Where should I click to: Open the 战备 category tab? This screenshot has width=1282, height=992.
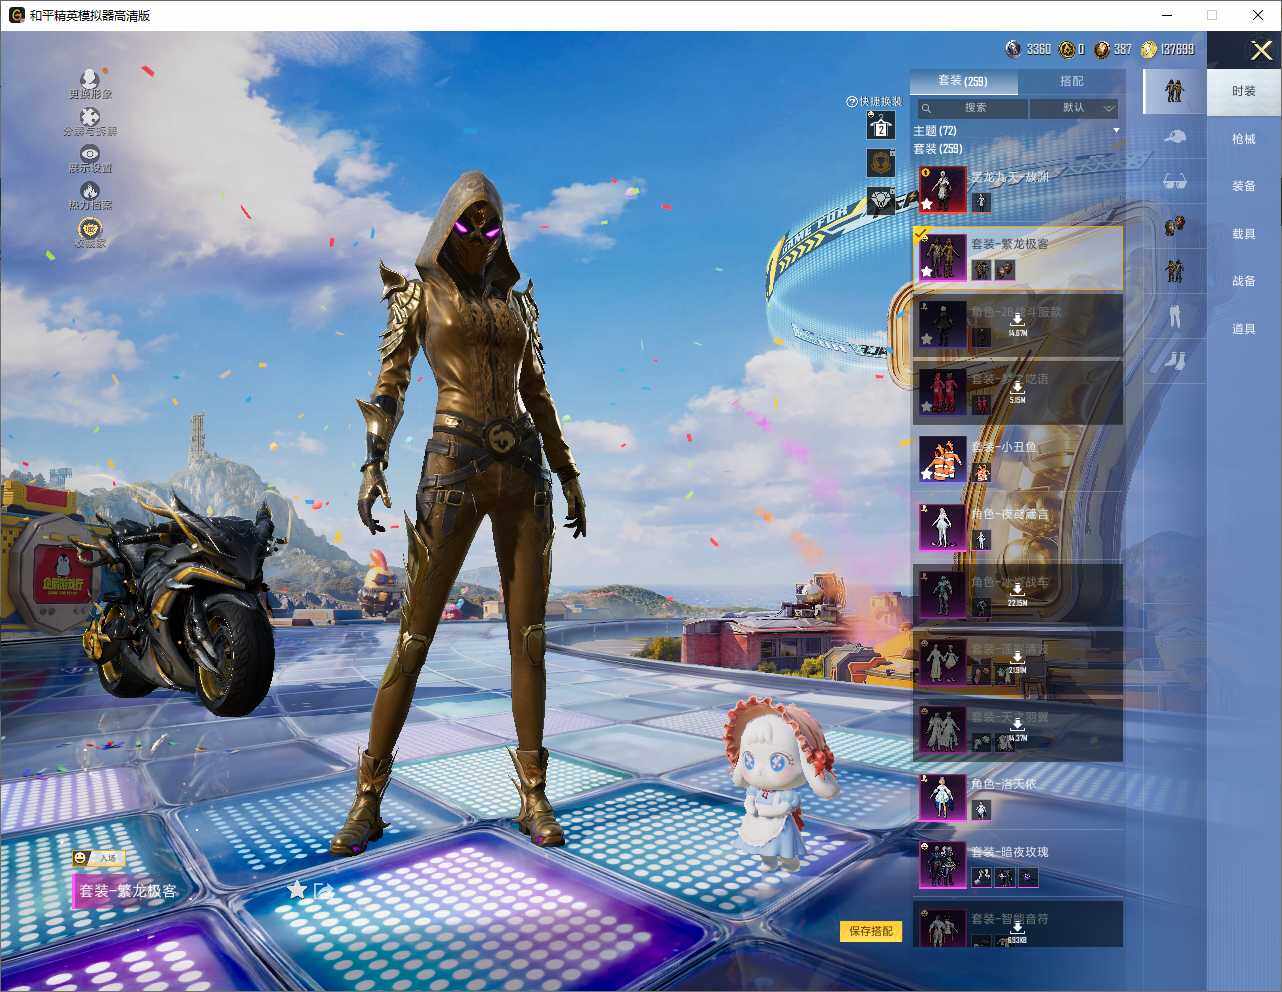pos(1244,281)
